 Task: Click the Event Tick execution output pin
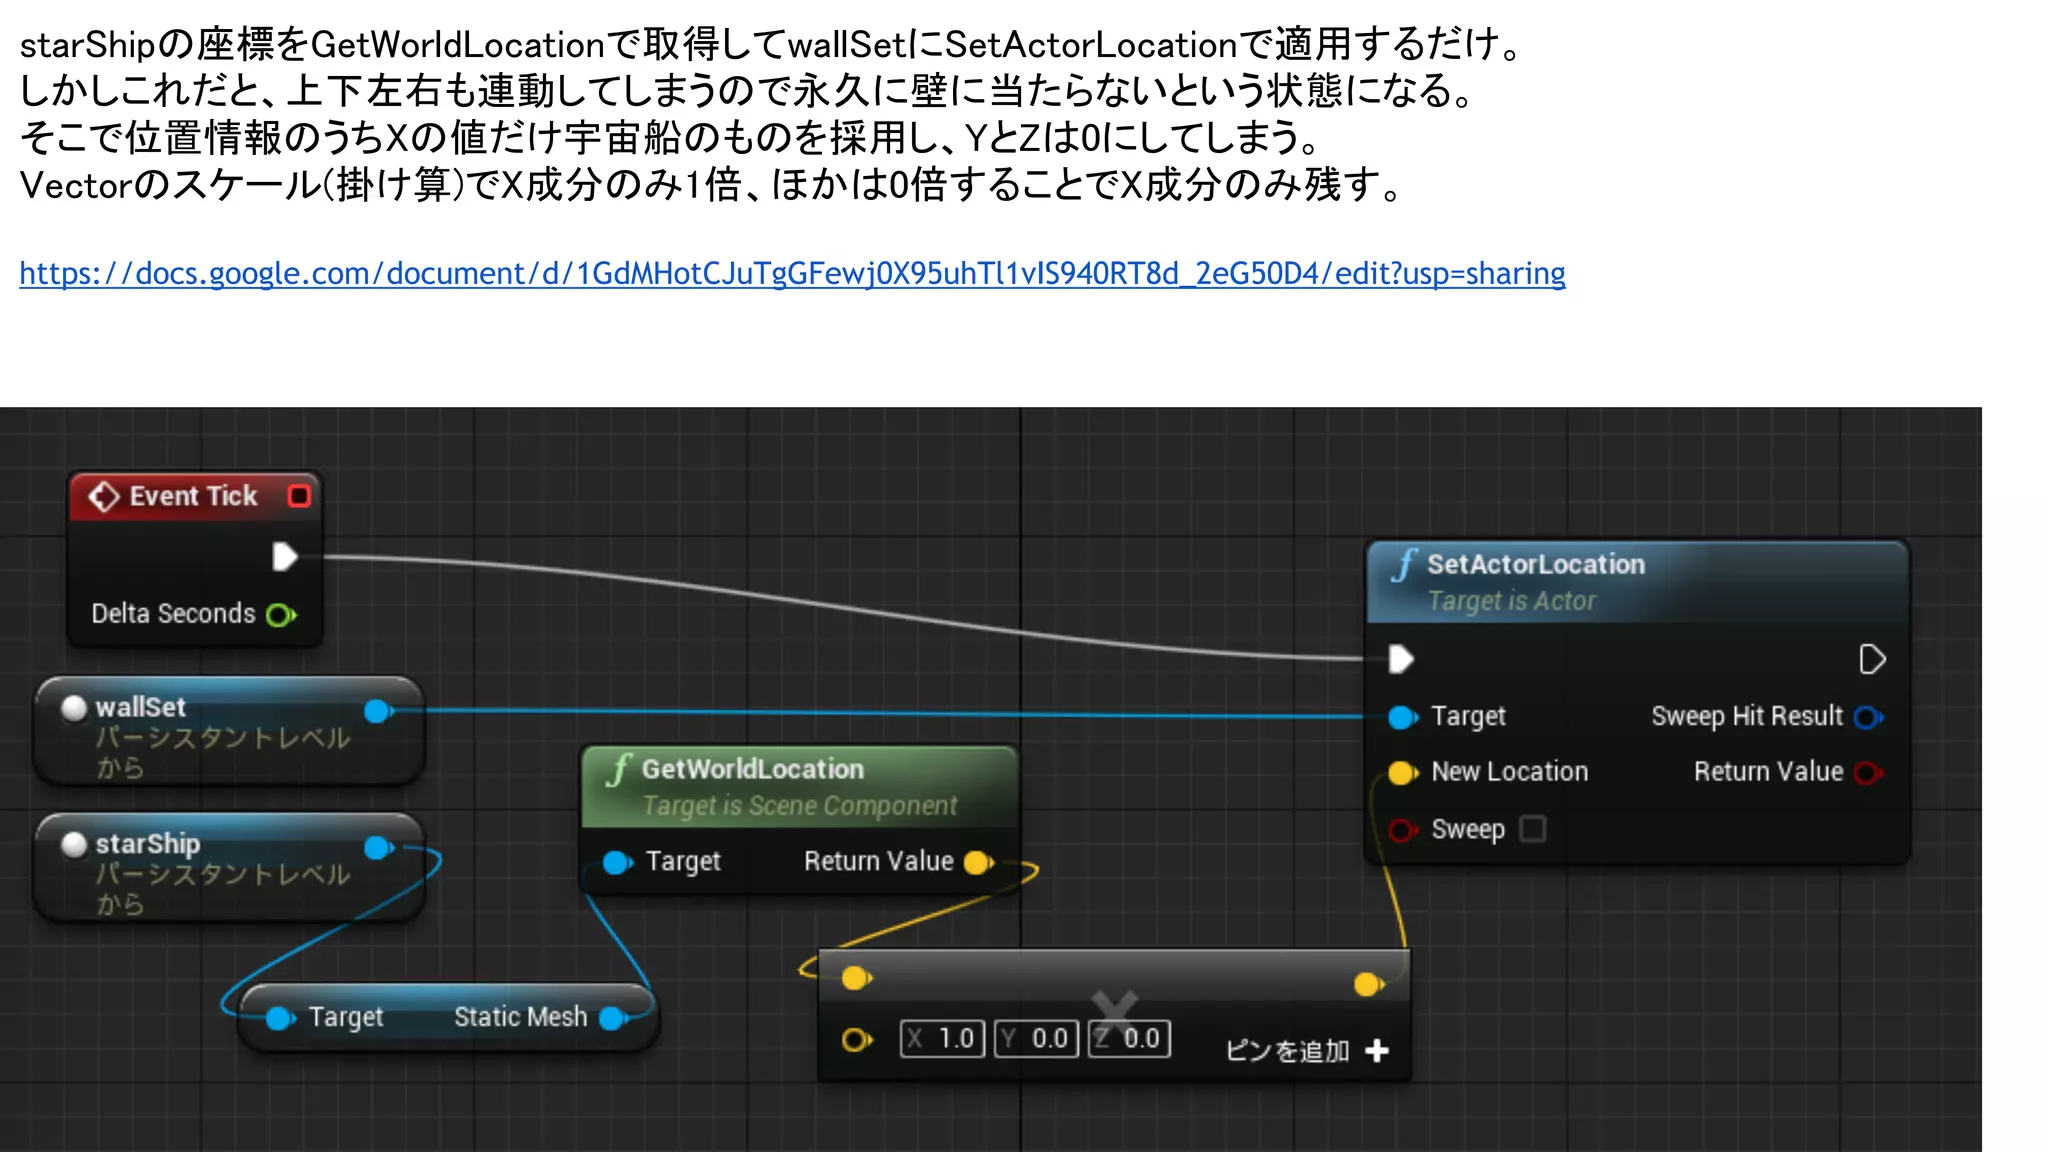[x=285, y=557]
